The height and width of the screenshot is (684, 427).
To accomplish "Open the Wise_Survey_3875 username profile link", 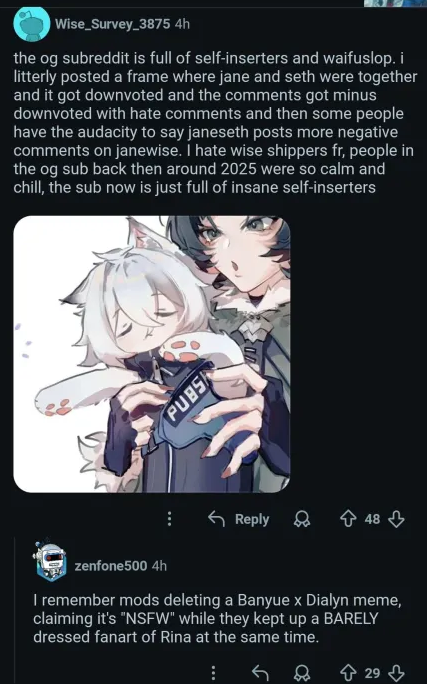I will (113, 24).
